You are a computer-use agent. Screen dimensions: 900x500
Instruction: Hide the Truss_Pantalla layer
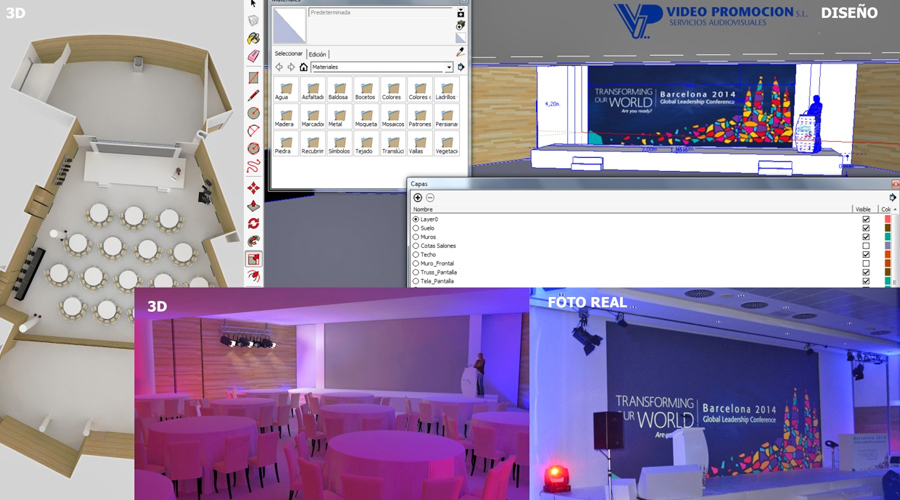(866, 272)
